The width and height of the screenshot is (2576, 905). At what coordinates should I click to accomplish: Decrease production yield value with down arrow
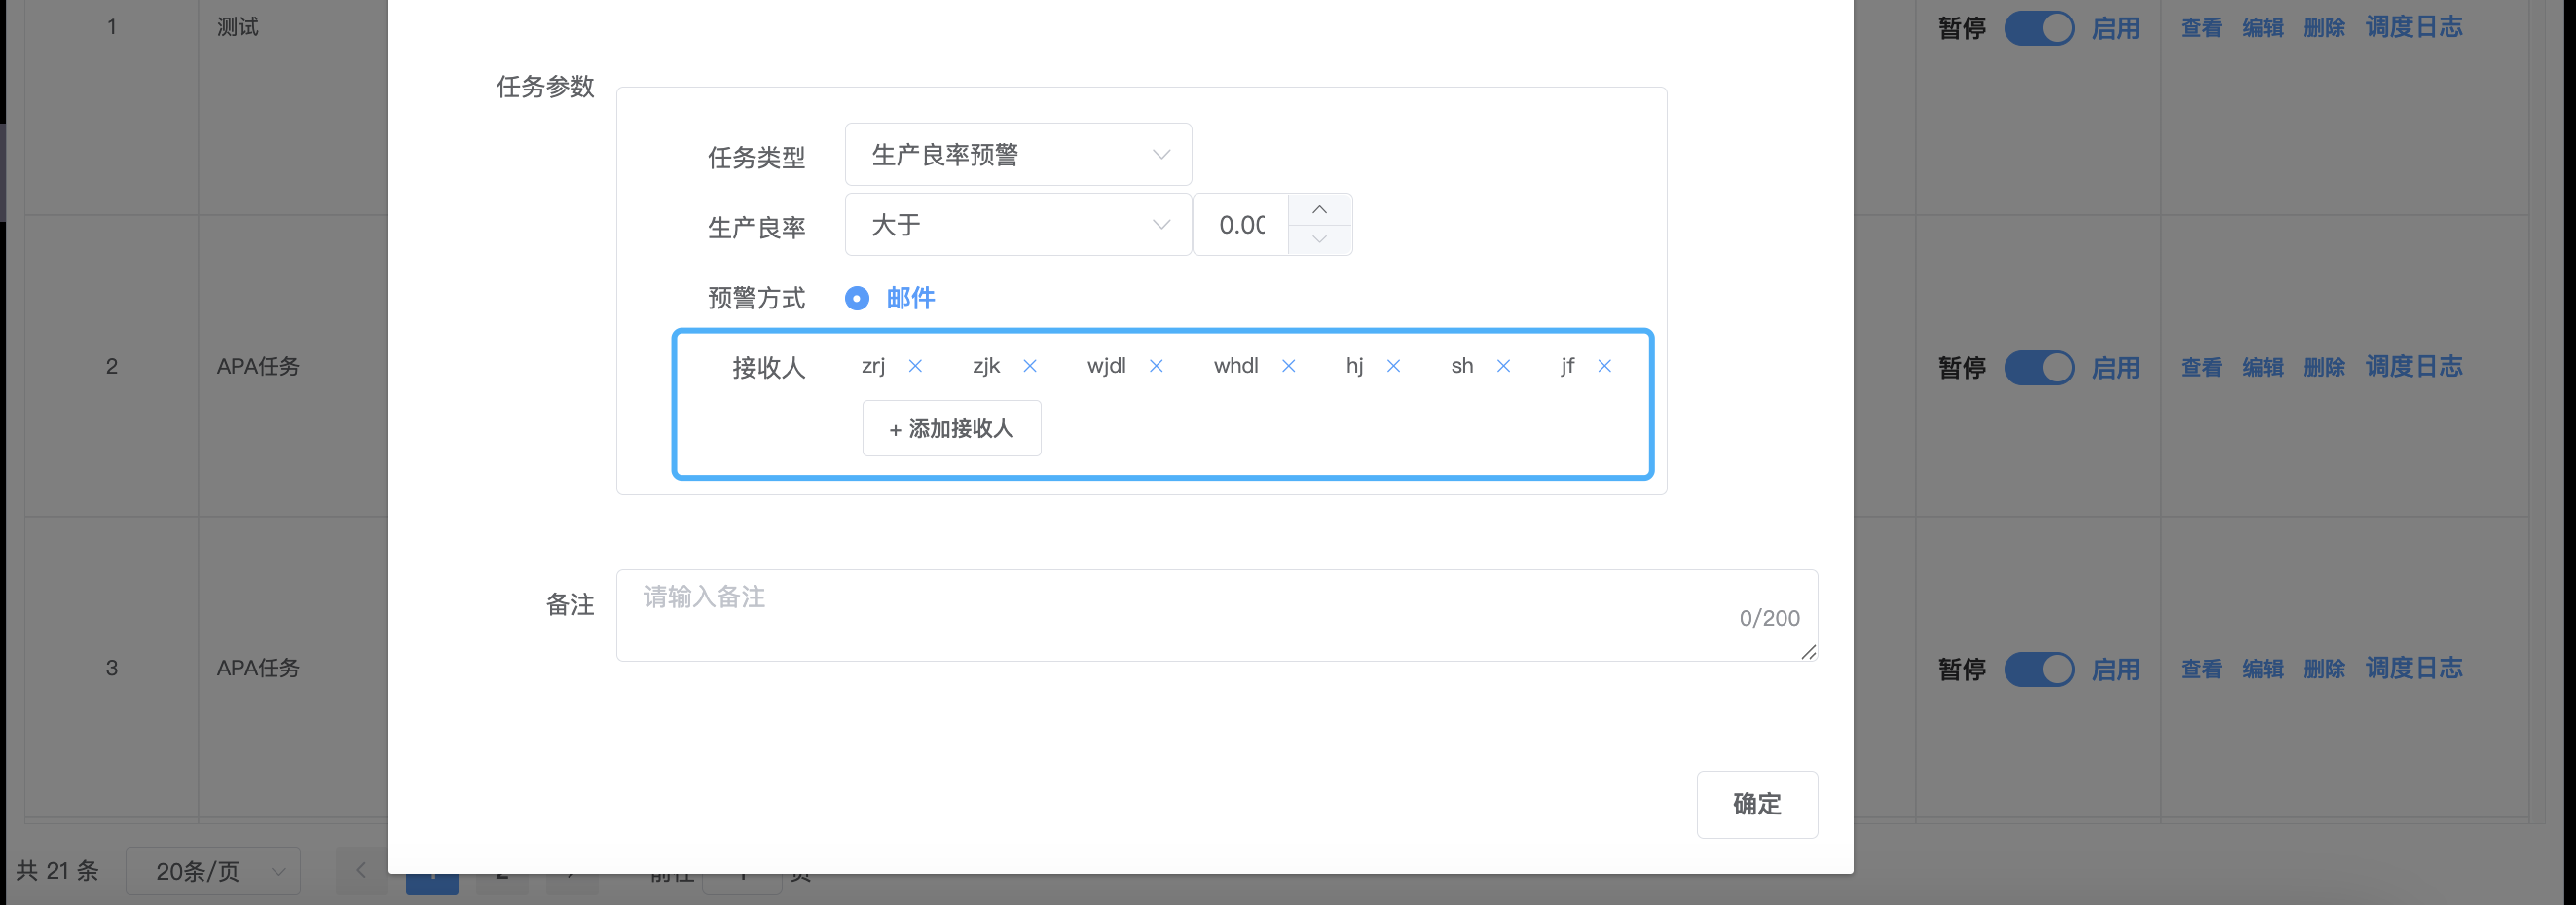click(x=1320, y=240)
